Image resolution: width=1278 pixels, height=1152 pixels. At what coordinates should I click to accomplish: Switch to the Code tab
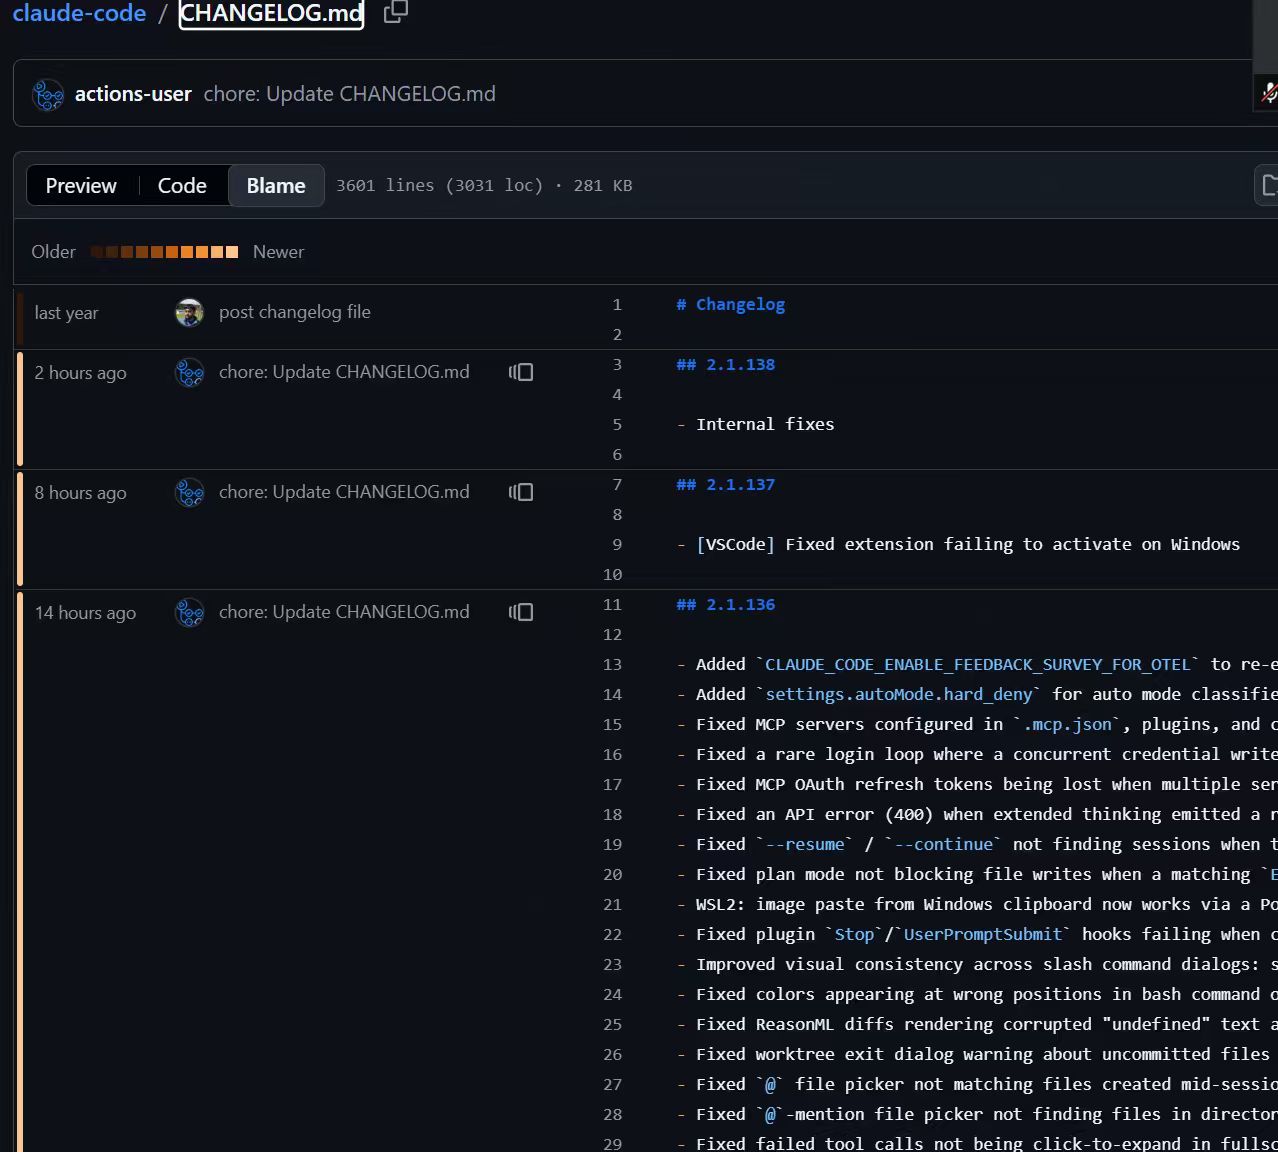(182, 186)
